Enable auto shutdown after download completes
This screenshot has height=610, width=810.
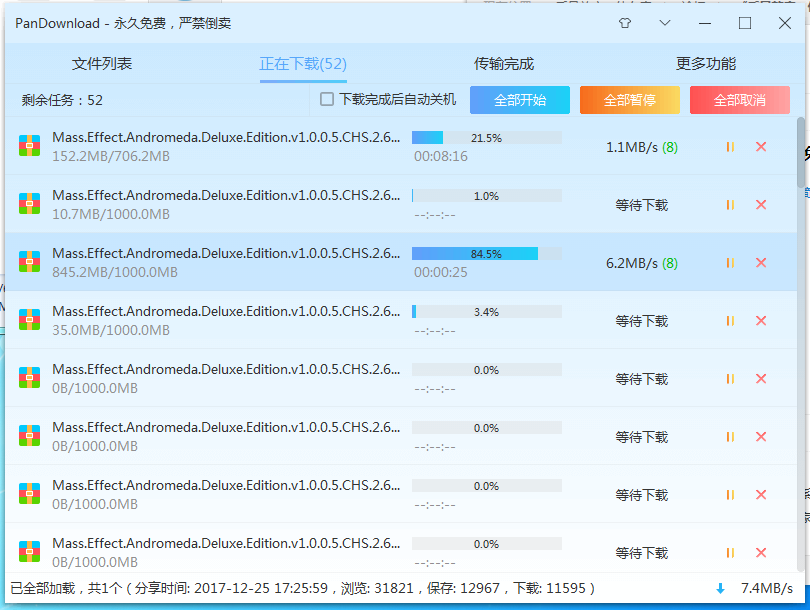[x=326, y=99]
